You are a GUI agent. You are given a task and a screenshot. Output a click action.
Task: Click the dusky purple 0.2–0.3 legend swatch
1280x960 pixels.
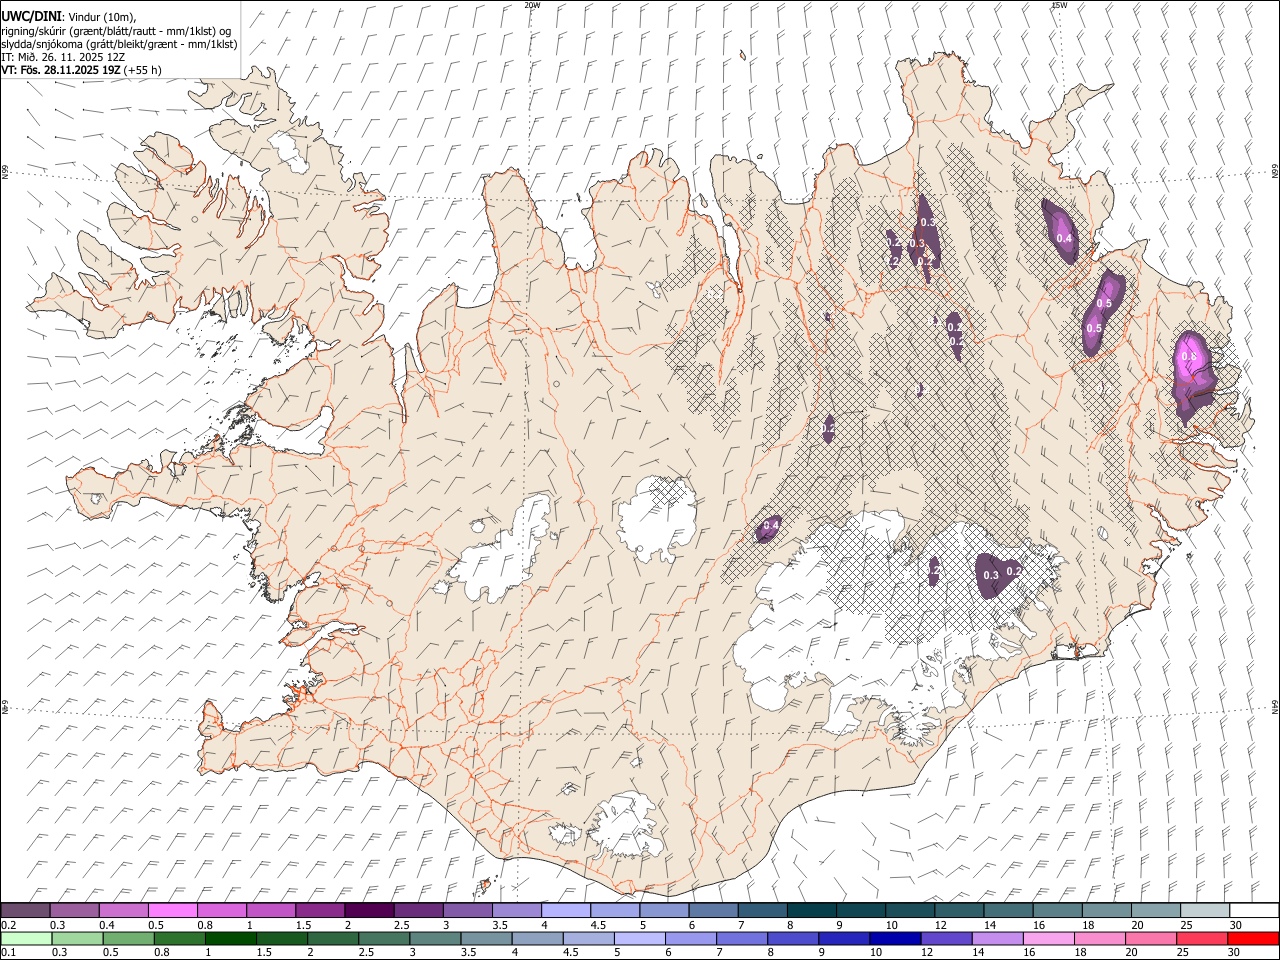26,910
